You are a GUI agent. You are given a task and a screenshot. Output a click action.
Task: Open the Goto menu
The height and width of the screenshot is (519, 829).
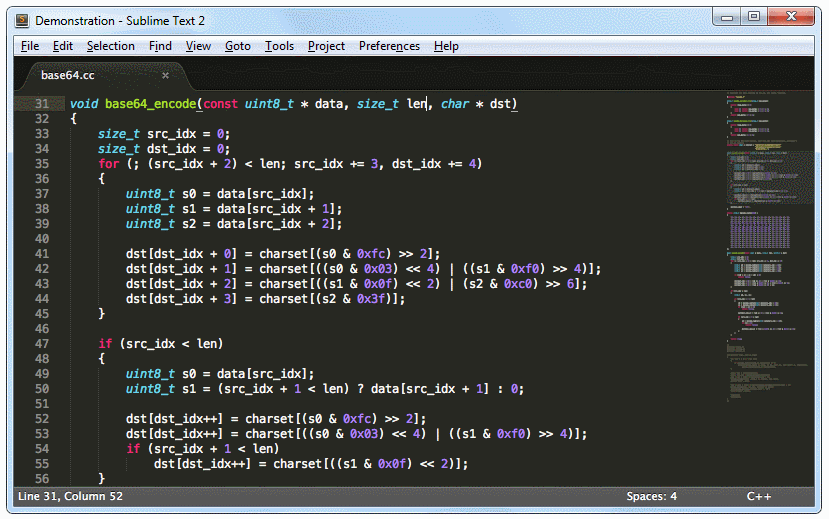tap(238, 46)
